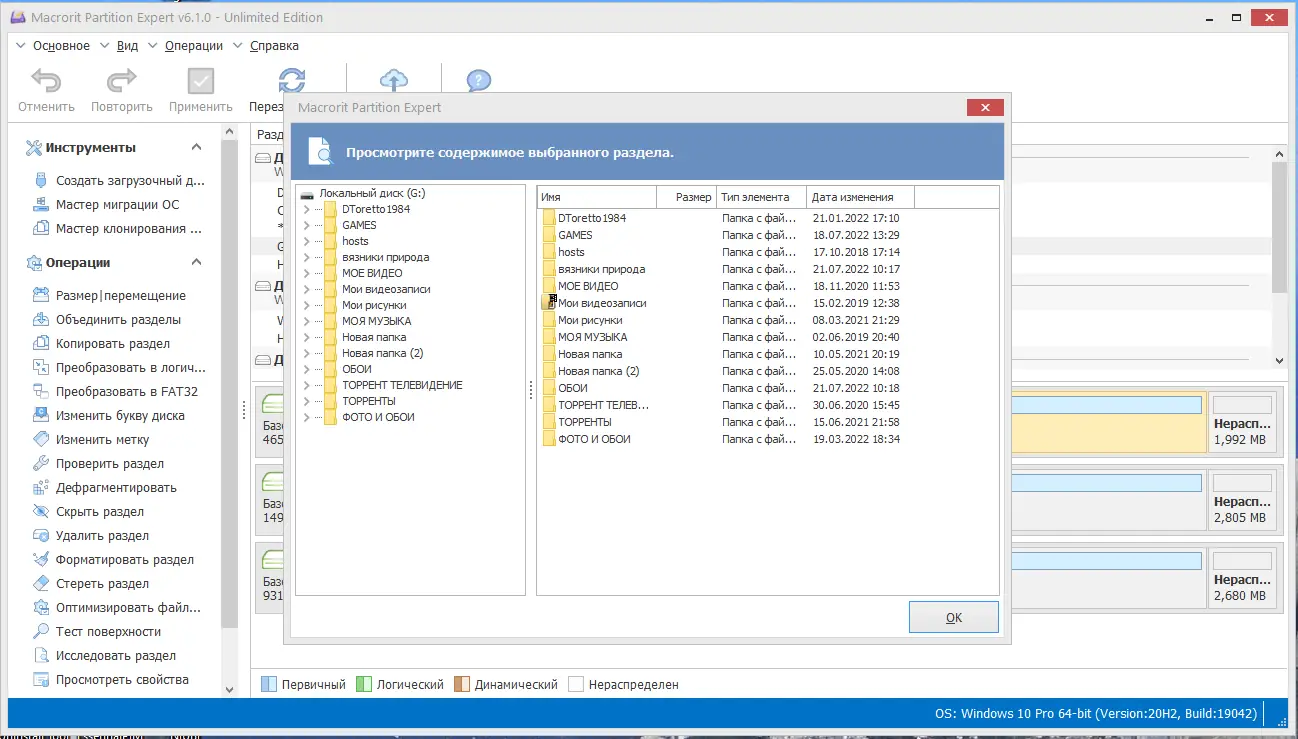The width and height of the screenshot is (1298, 739).
Task: Click Первичный legend color swatch
Action: coord(268,685)
